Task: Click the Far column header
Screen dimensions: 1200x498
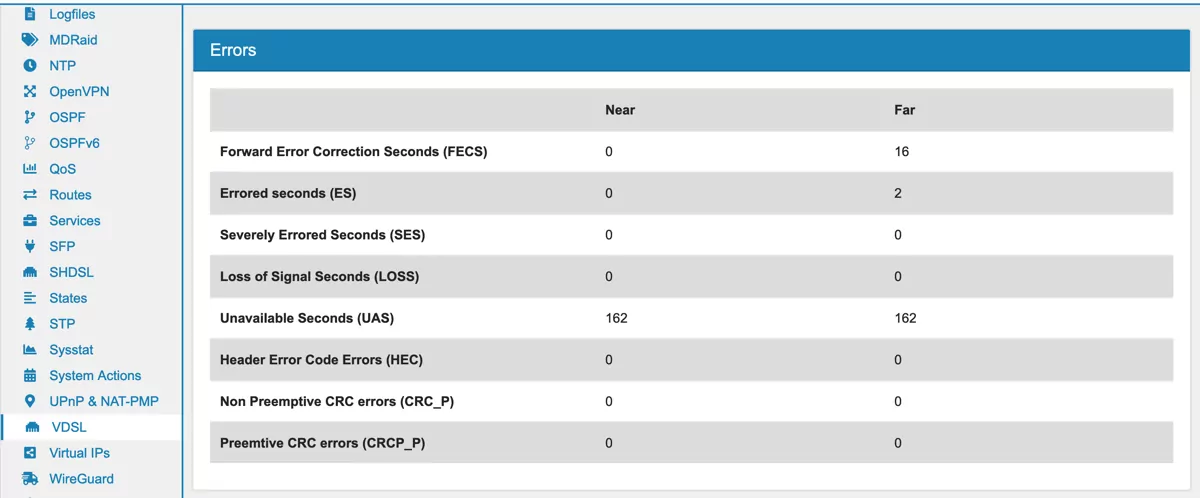Action: tap(904, 110)
